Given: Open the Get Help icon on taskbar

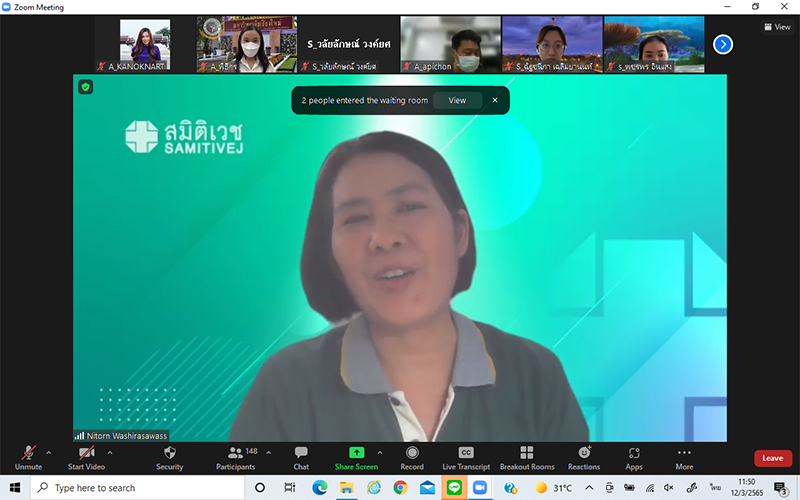Looking at the screenshot, I should [510, 488].
